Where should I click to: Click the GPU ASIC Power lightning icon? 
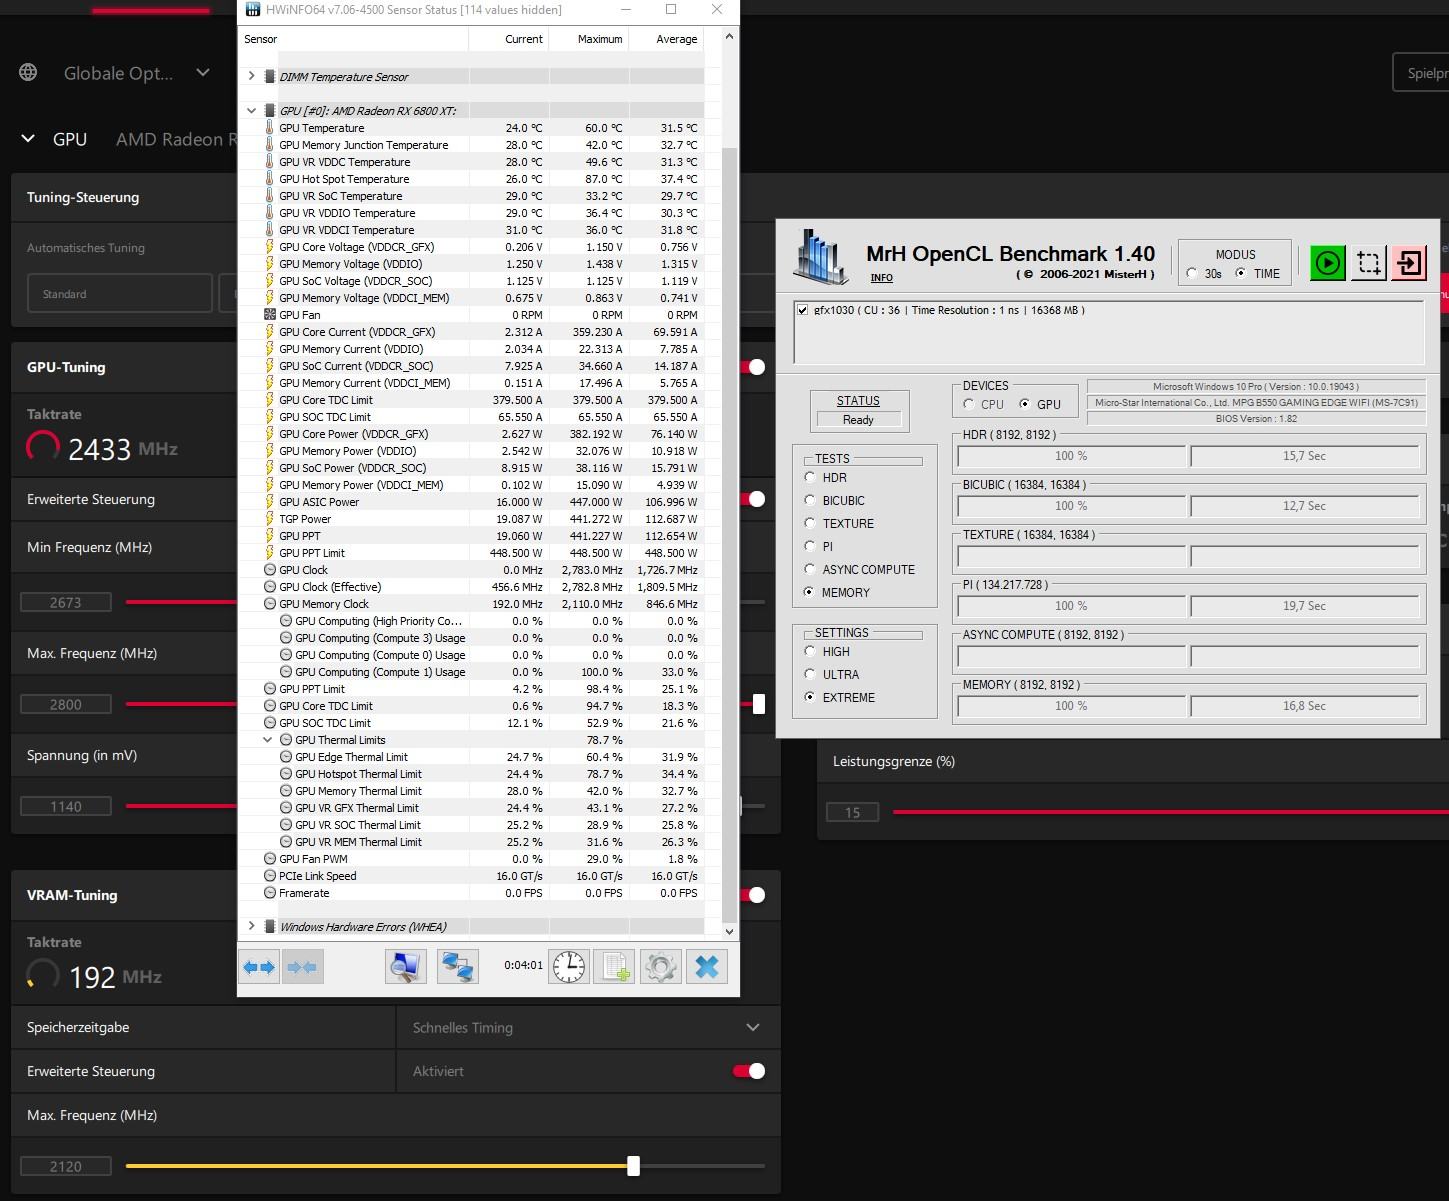coord(270,502)
